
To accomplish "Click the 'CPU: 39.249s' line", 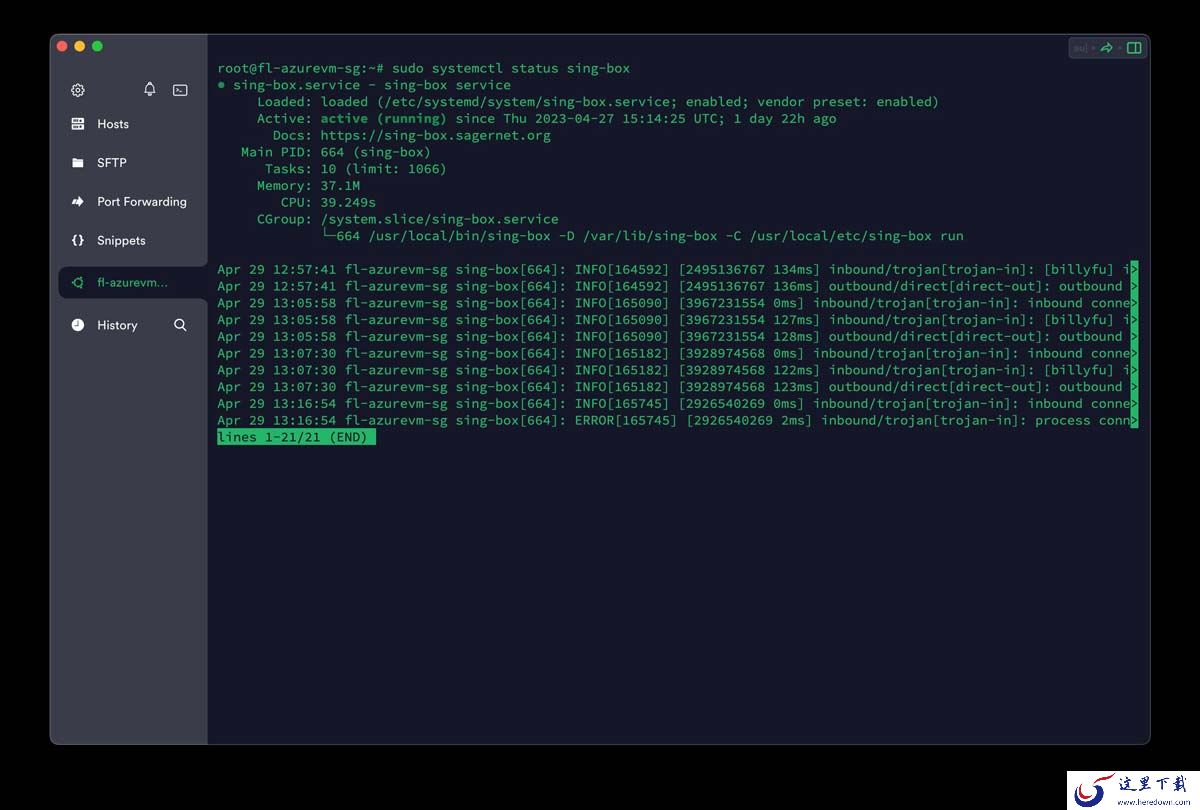I will click(x=328, y=203).
